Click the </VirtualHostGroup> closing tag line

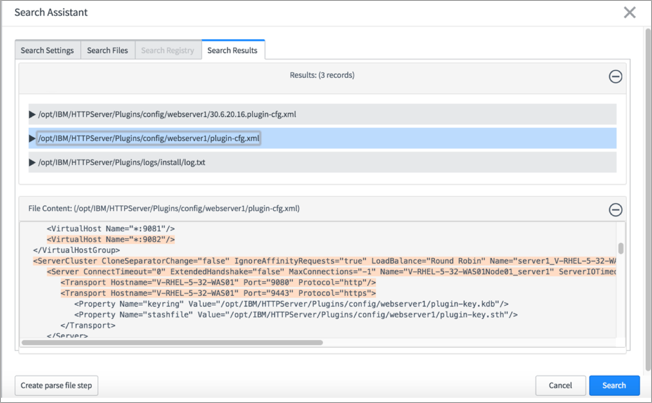point(77,250)
